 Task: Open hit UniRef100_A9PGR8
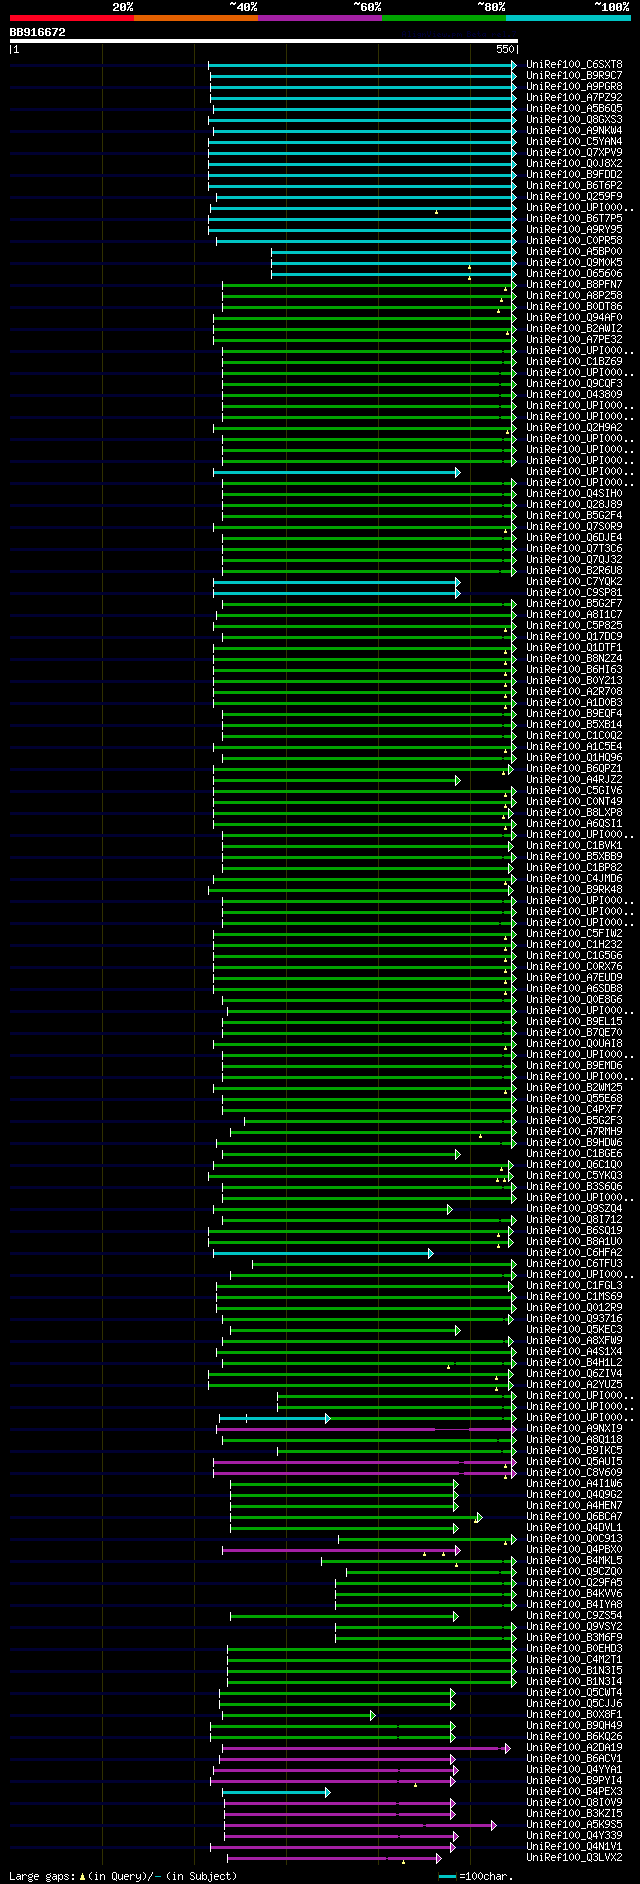pos(574,86)
